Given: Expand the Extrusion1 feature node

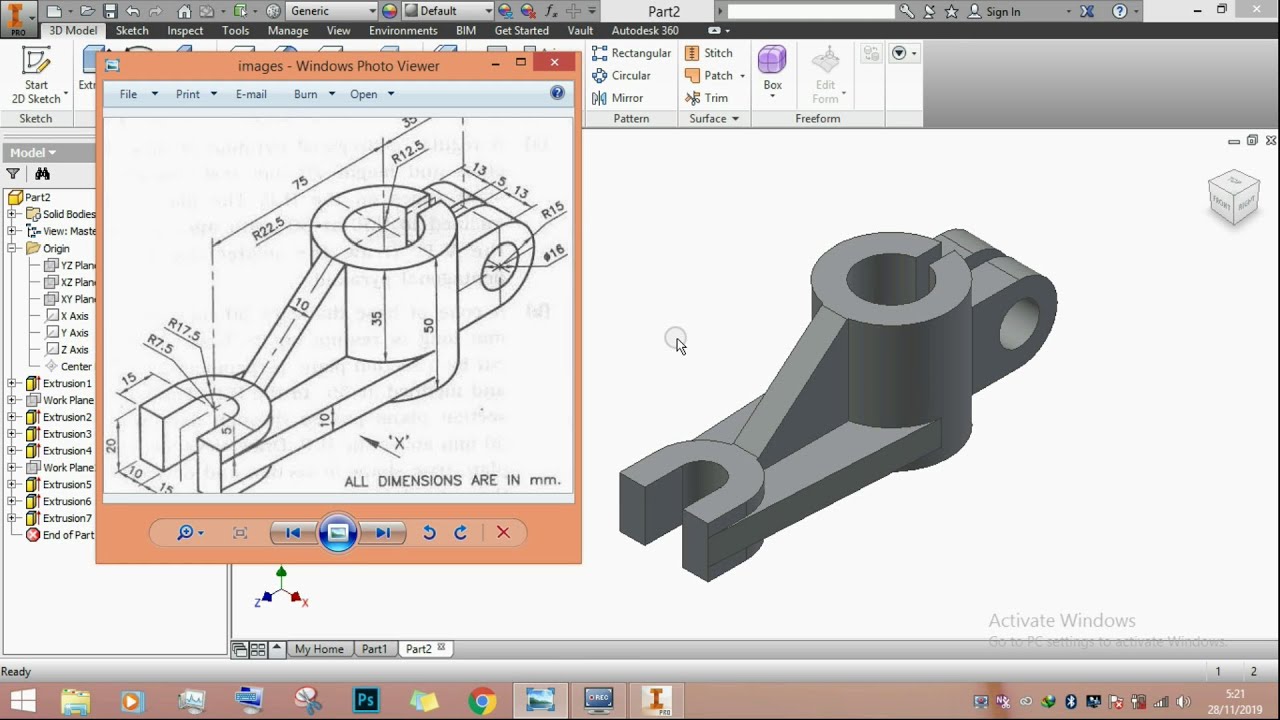Looking at the screenshot, I should click(12, 383).
